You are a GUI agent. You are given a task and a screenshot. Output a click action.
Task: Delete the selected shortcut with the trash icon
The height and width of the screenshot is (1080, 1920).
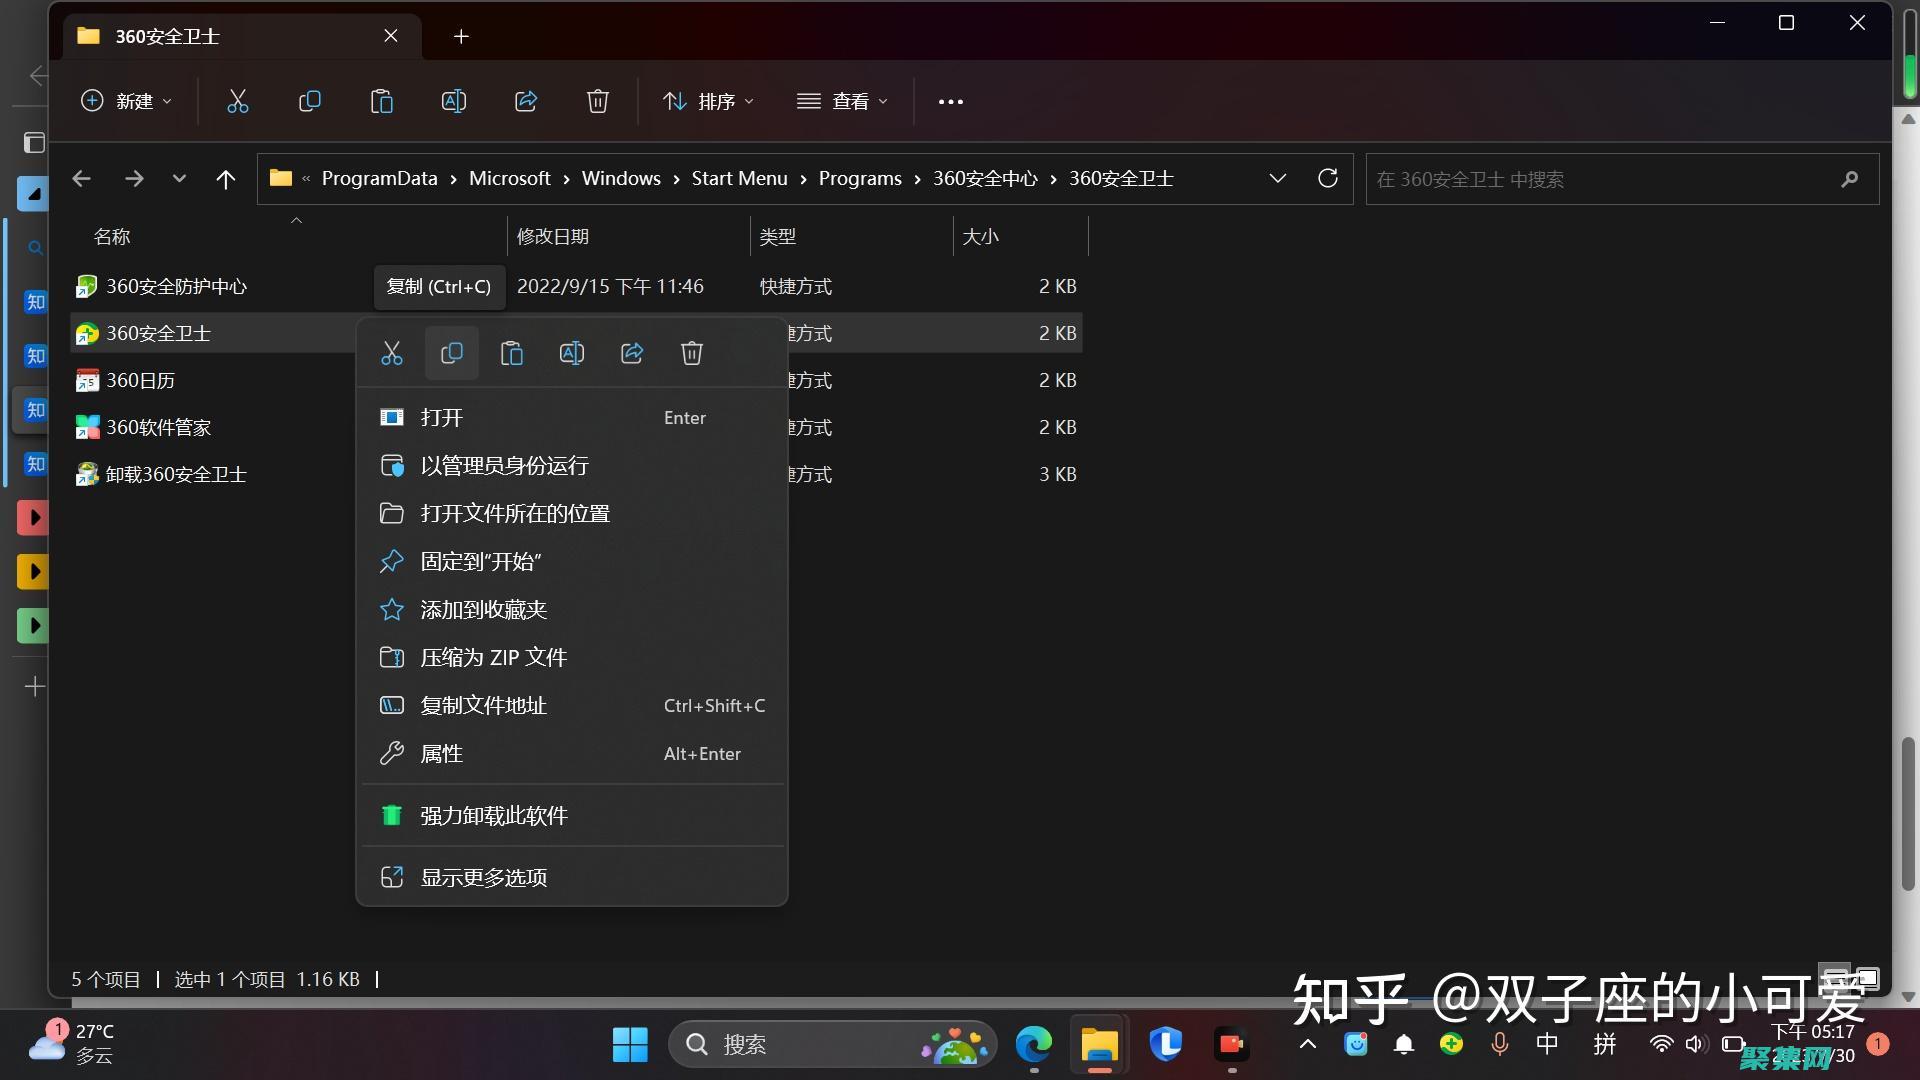click(x=598, y=101)
